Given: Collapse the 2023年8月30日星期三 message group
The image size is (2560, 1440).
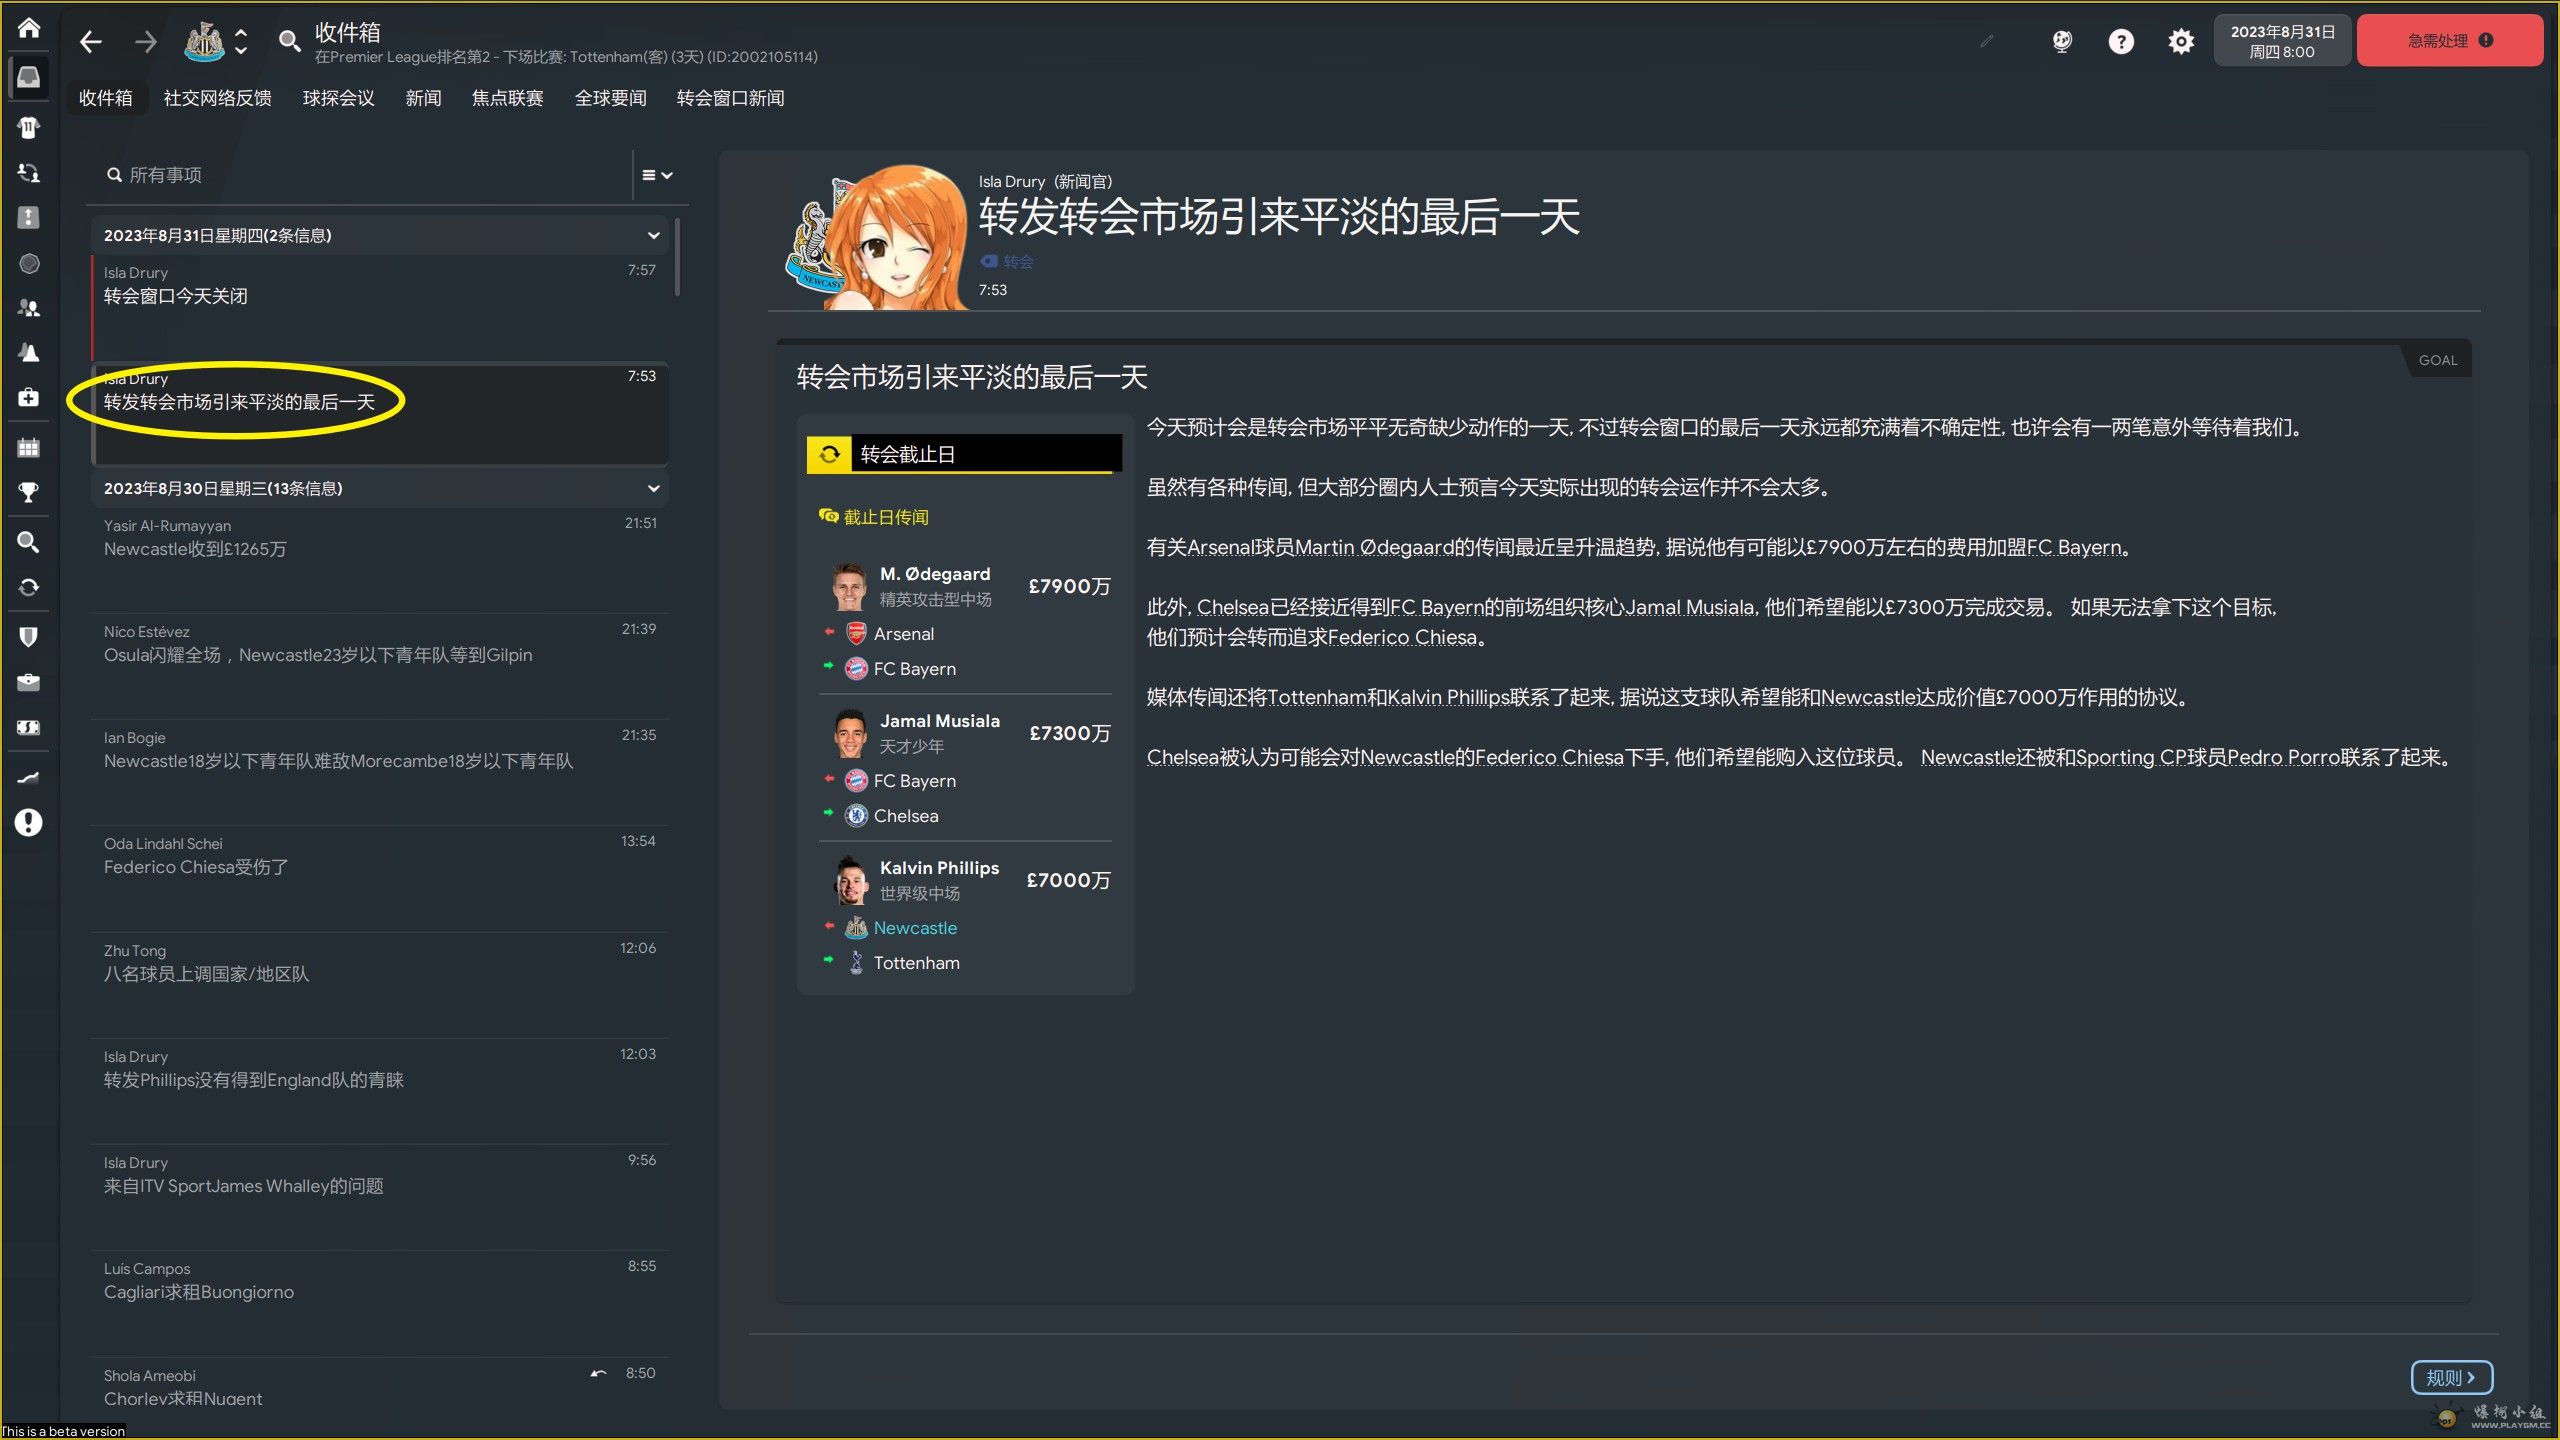Looking at the screenshot, I should point(654,488).
